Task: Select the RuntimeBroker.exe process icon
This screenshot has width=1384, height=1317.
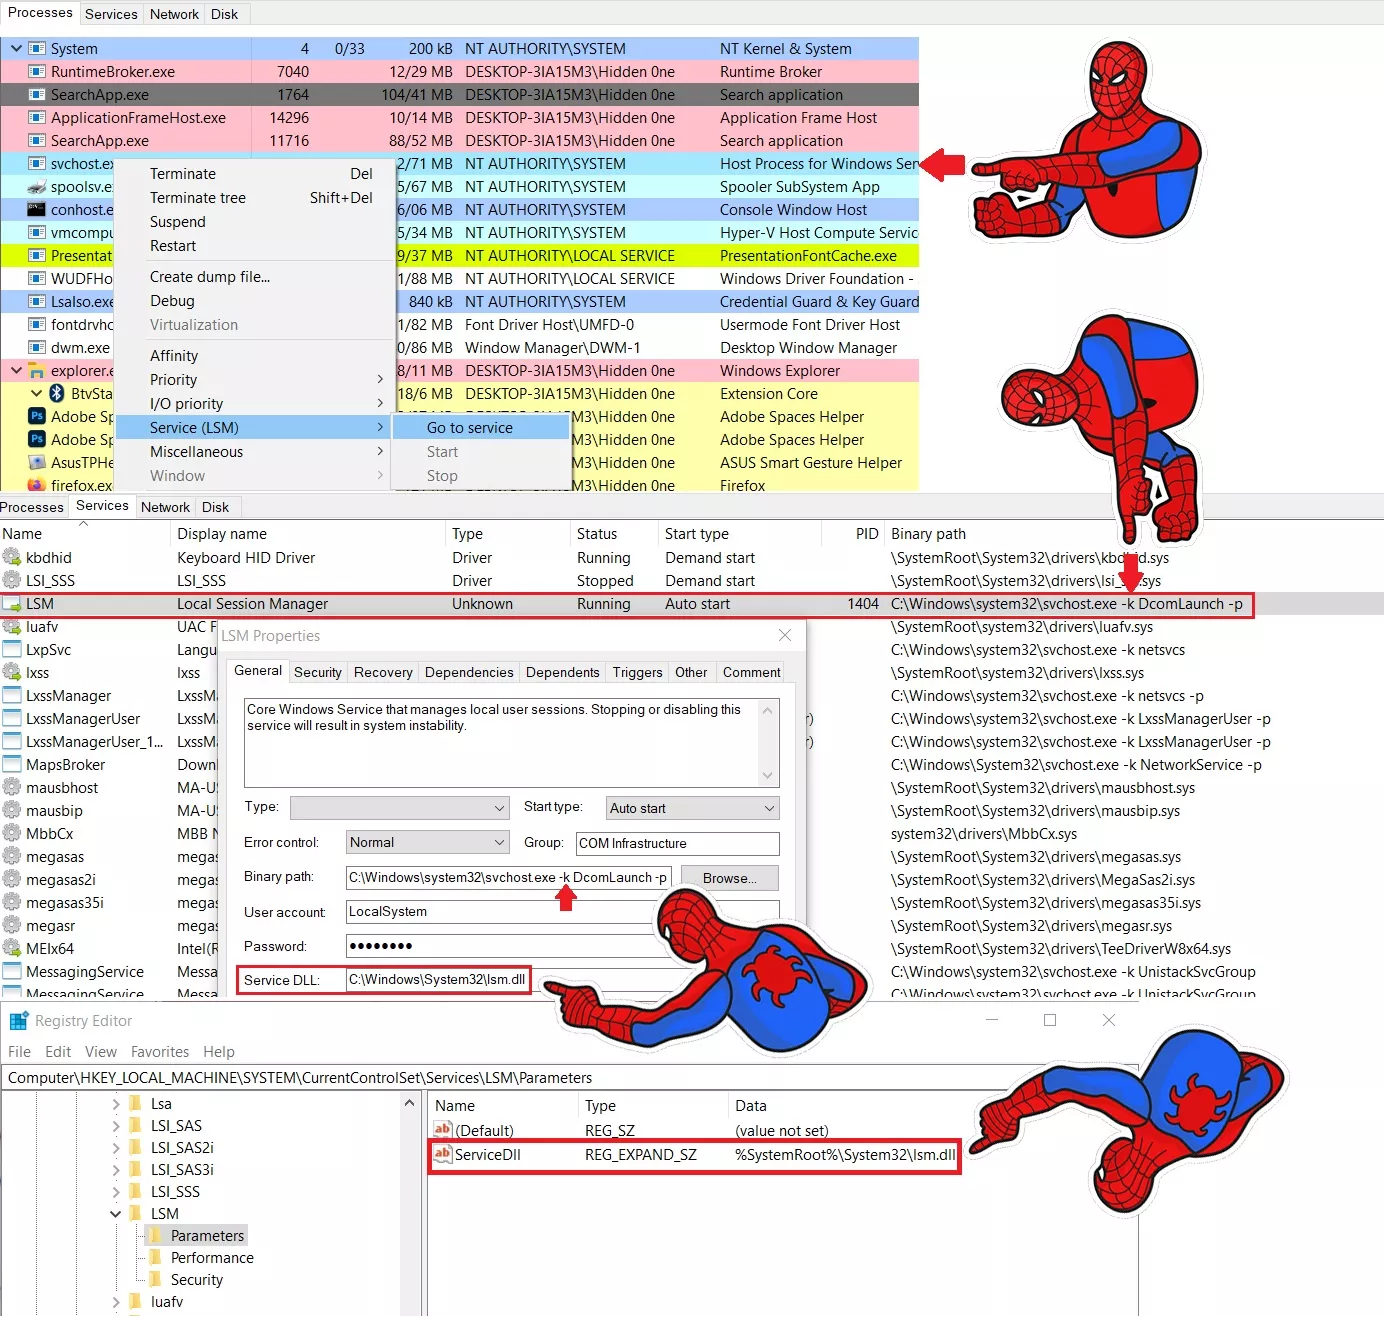Action: pos(37,71)
